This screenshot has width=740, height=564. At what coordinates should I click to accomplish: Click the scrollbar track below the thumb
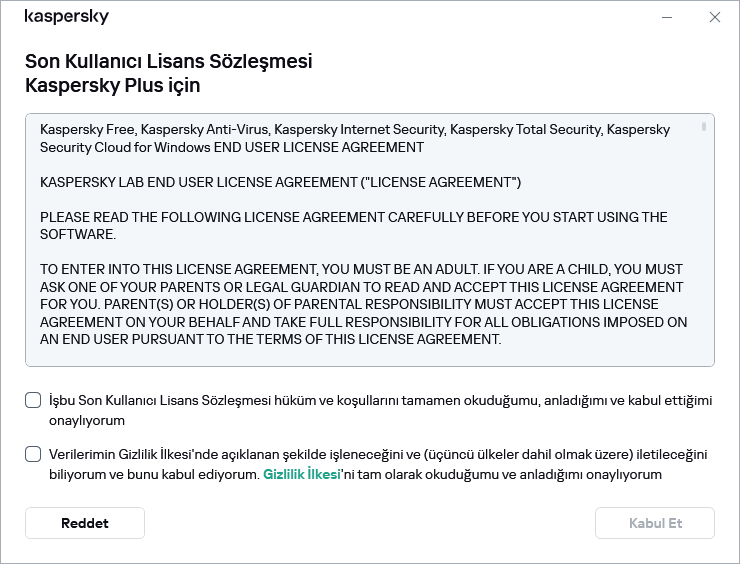[x=704, y=250]
